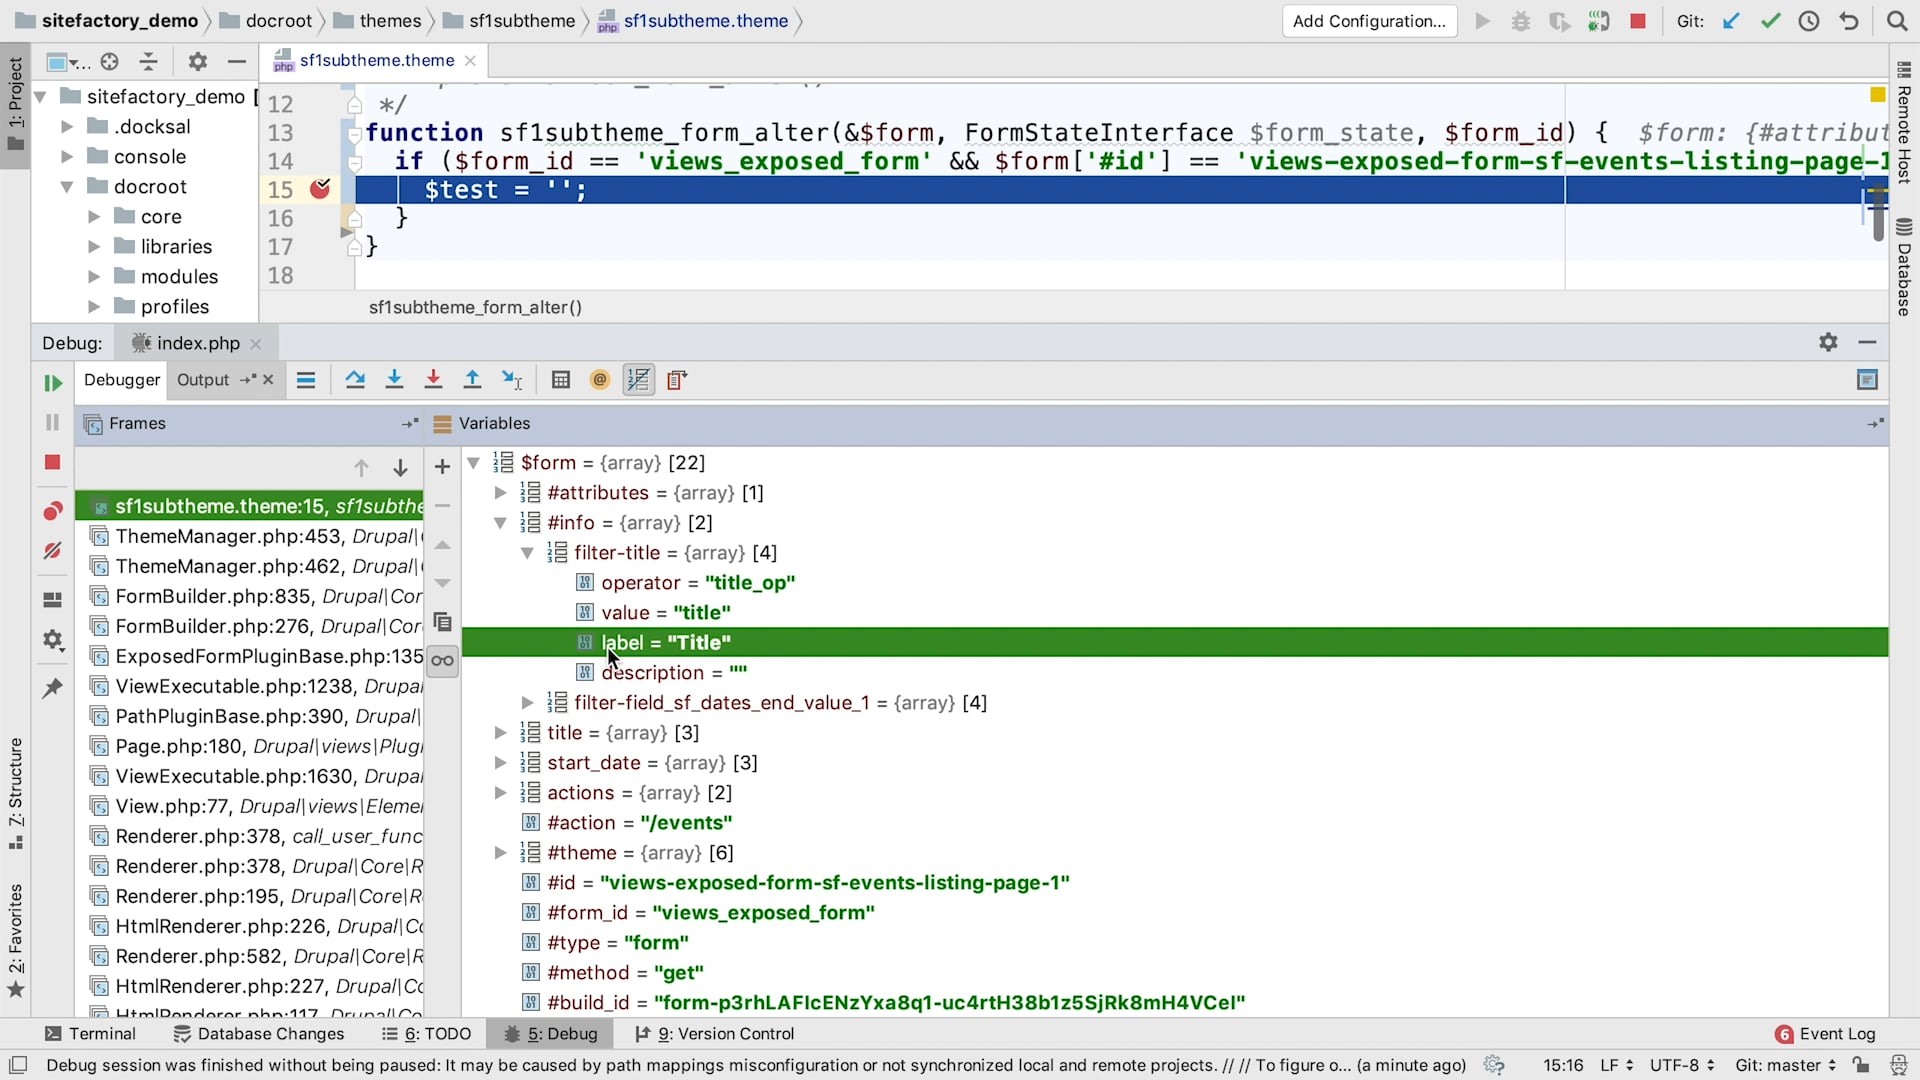Switch to the Output tab
Screen dimensions: 1920x1080
[203, 380]
